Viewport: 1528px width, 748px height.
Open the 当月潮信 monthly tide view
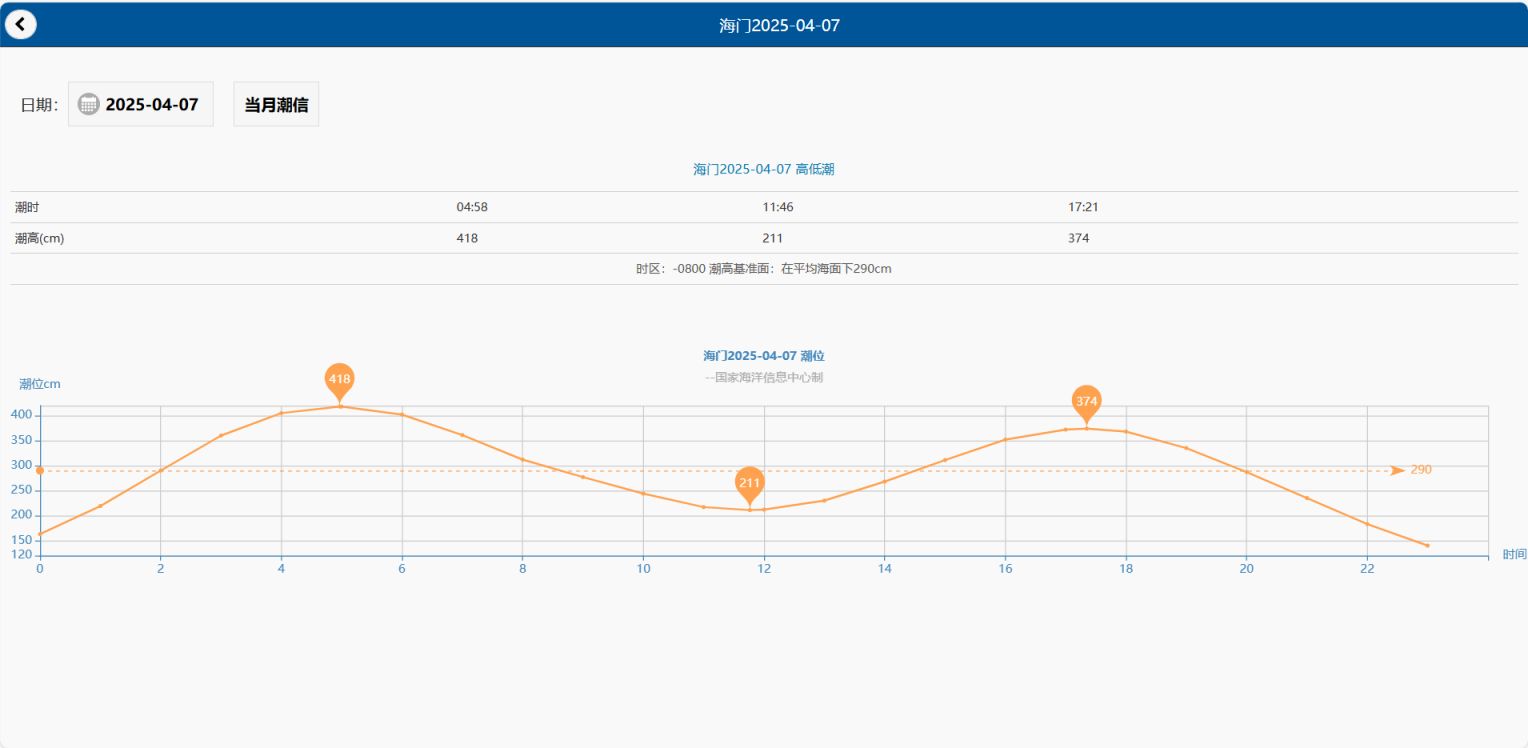pyautogui.click(x=276, y=104)
